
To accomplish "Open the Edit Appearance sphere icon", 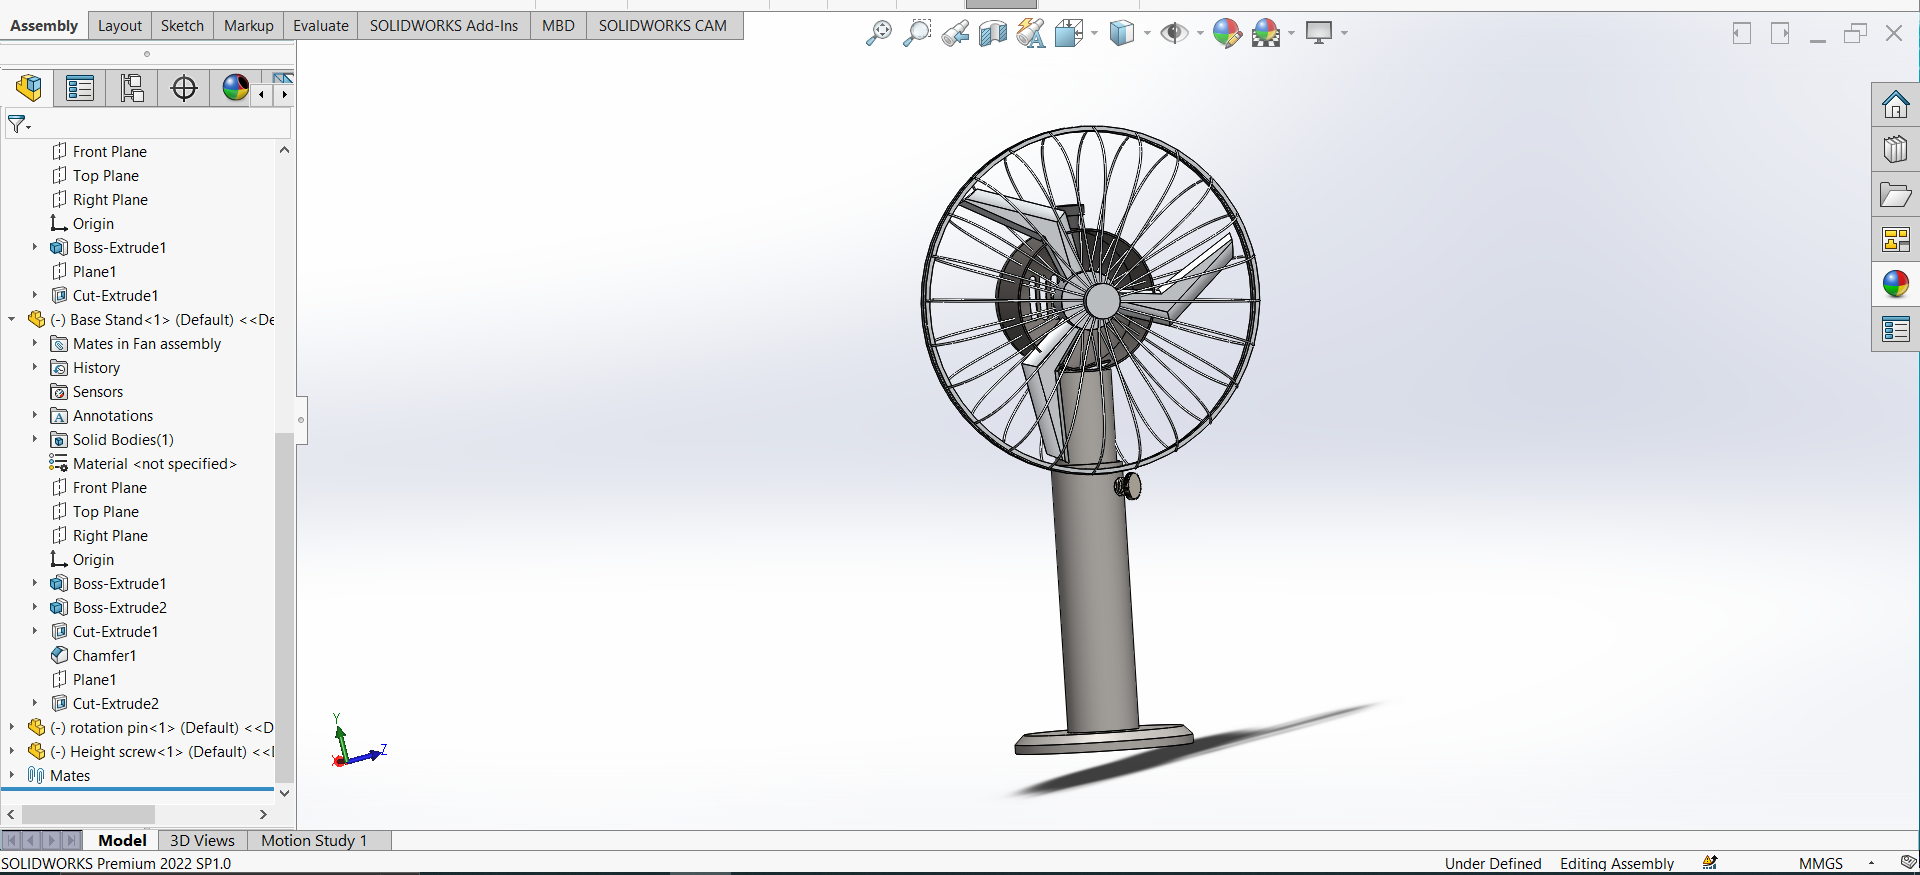I will [x=1227, y=33].
